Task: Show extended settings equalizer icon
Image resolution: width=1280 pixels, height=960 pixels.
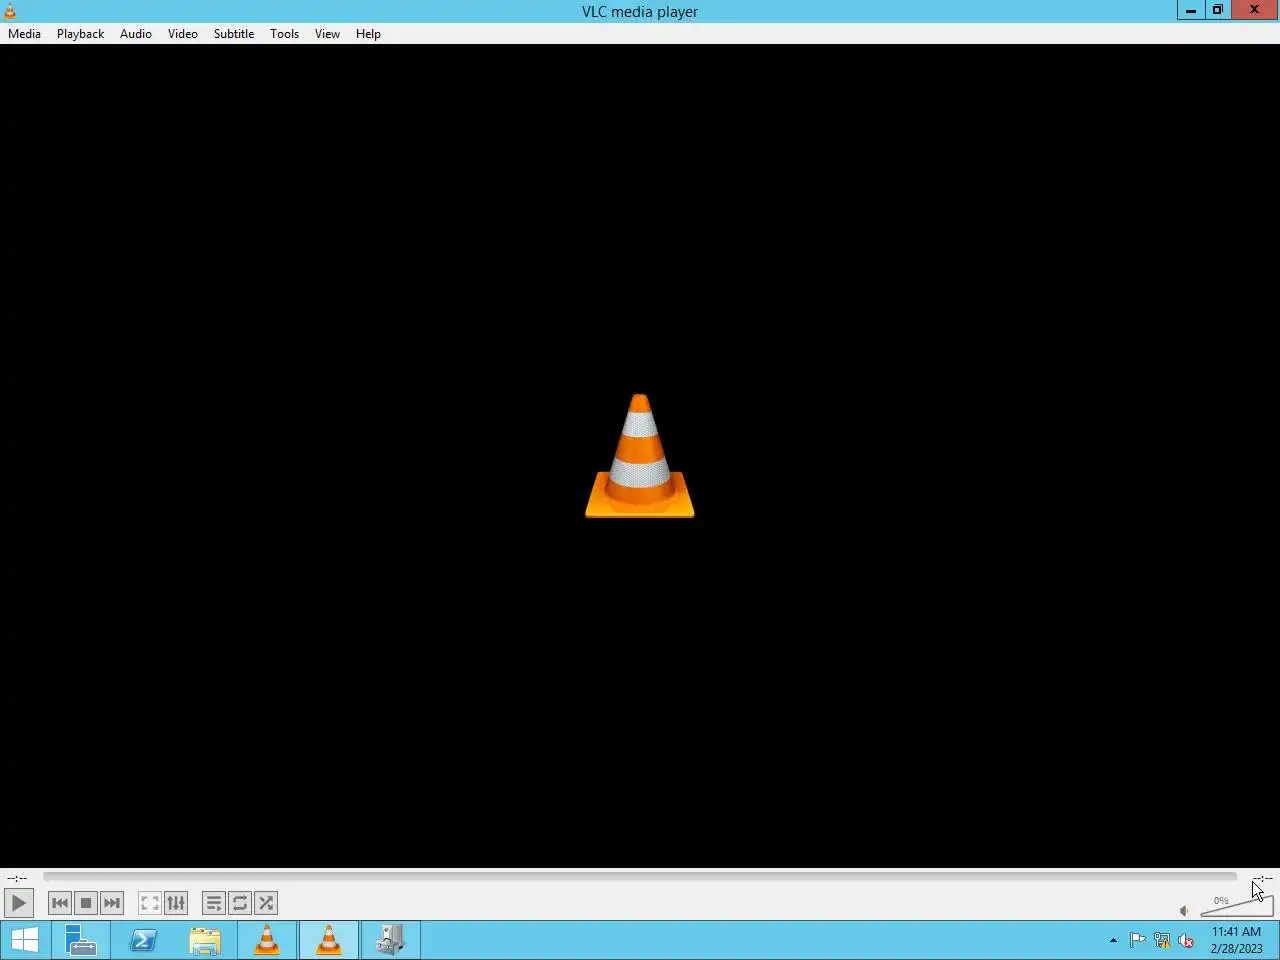Action: pos(176,903)
